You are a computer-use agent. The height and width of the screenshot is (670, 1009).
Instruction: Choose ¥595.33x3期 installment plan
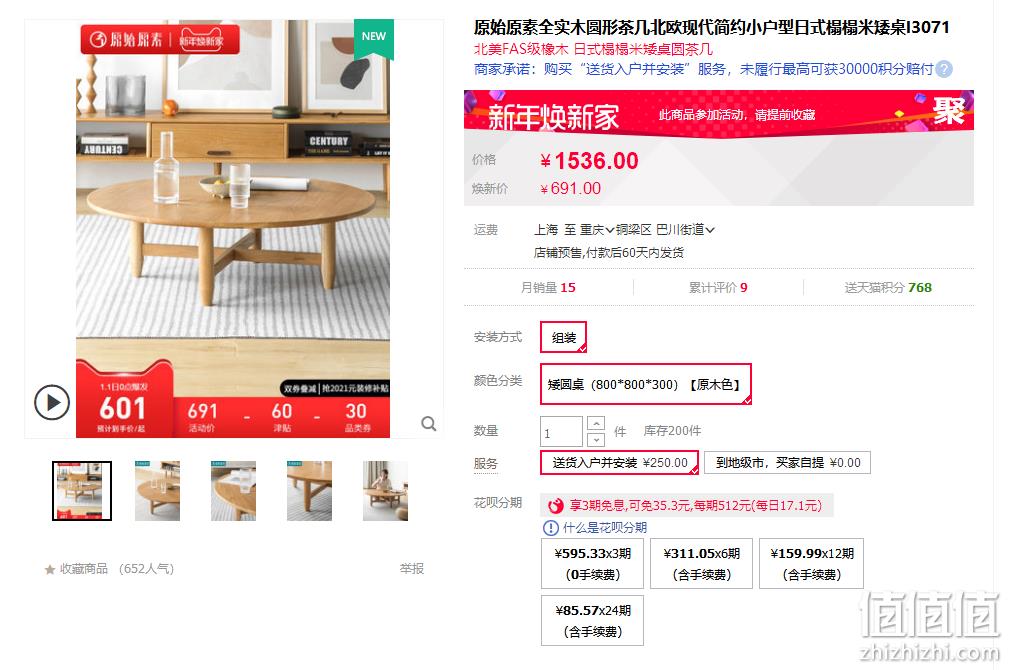tap(593, 564)
